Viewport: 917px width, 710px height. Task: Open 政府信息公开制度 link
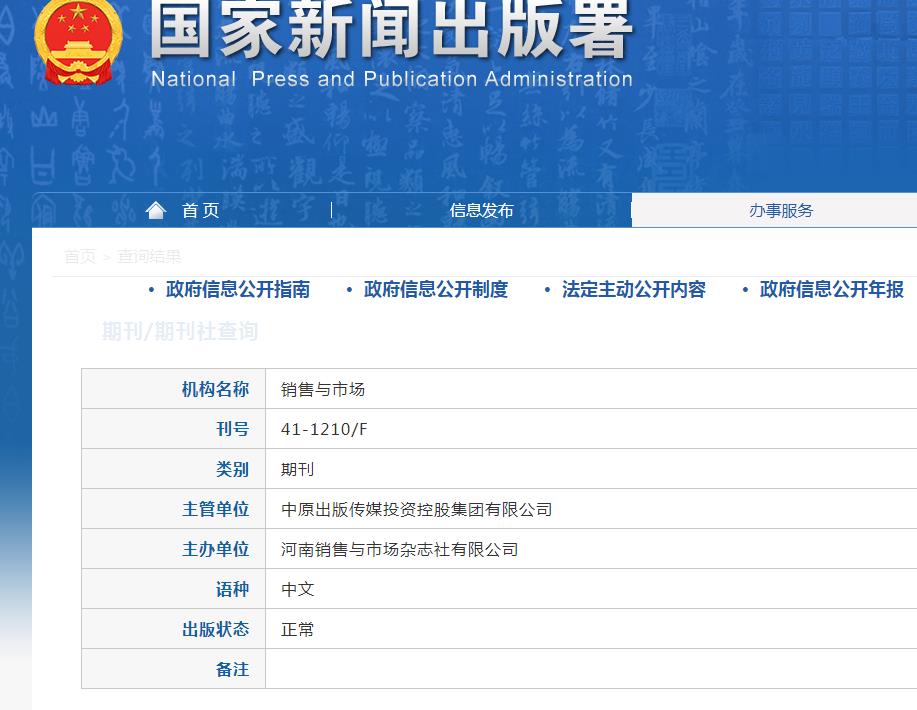(x=435, y=290)
